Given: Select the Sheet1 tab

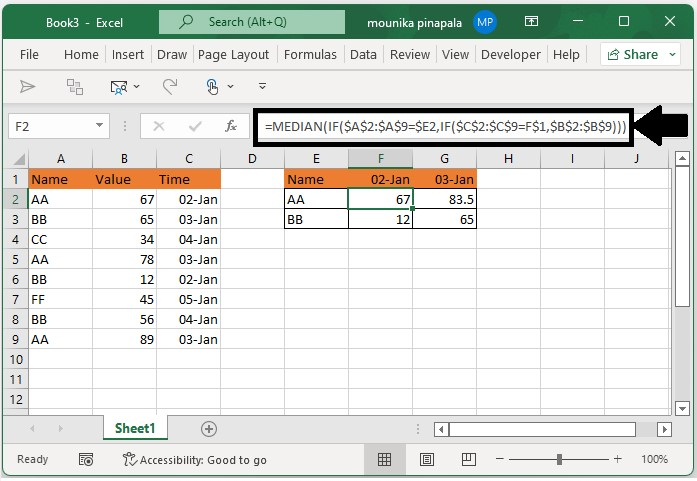Looking at the screenshot, I should (135, 429).
